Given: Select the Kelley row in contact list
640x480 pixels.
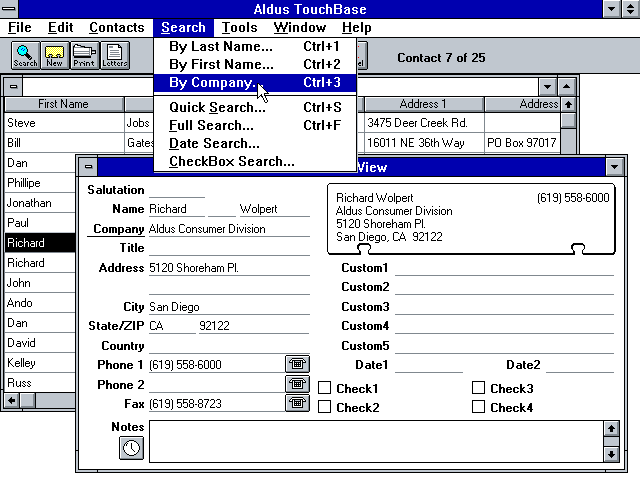Looking at the screenshot, I should (40, 363).
